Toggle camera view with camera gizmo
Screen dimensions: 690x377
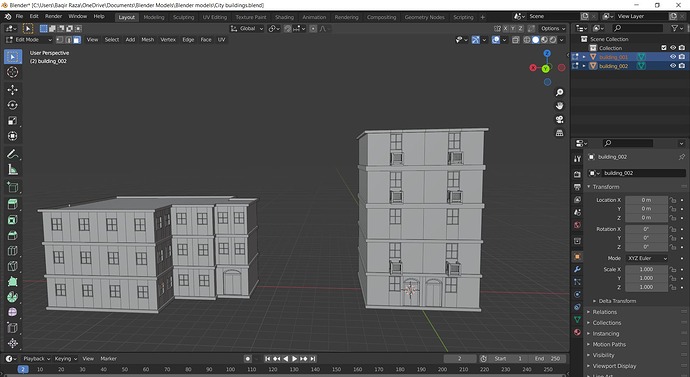pyautogui.click(x=559, y=119)
